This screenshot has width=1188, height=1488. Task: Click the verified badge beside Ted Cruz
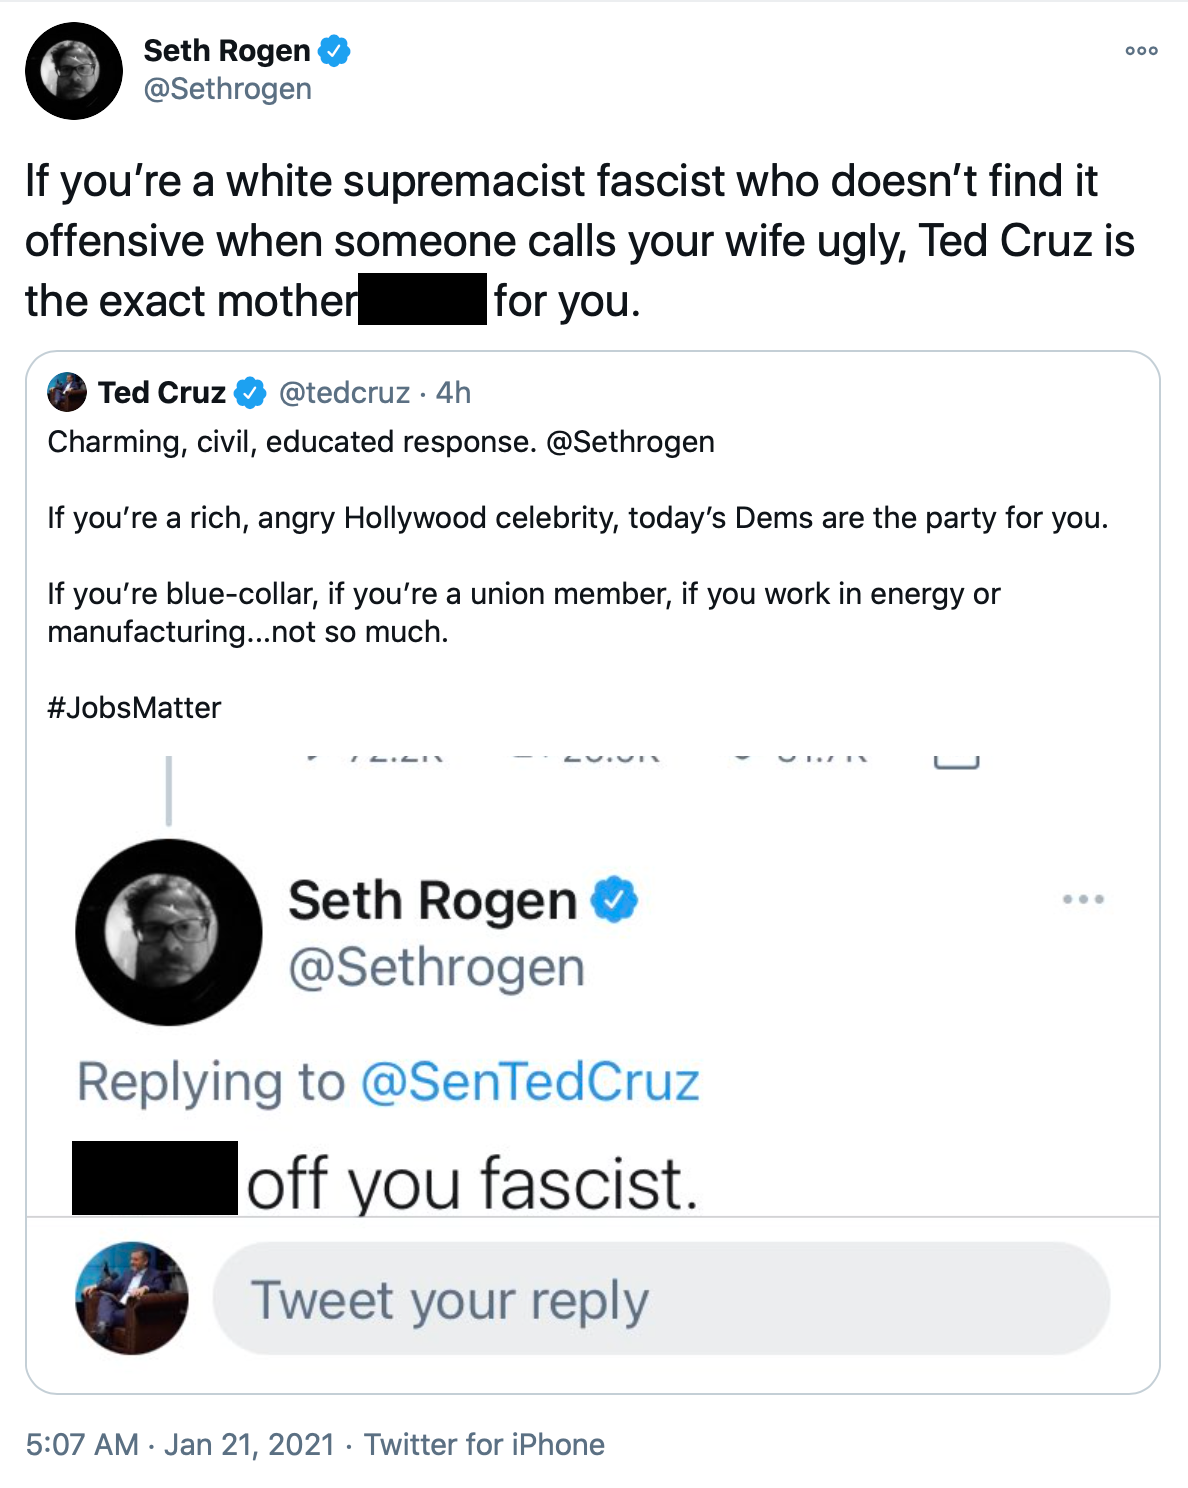(x=250, y=393)
